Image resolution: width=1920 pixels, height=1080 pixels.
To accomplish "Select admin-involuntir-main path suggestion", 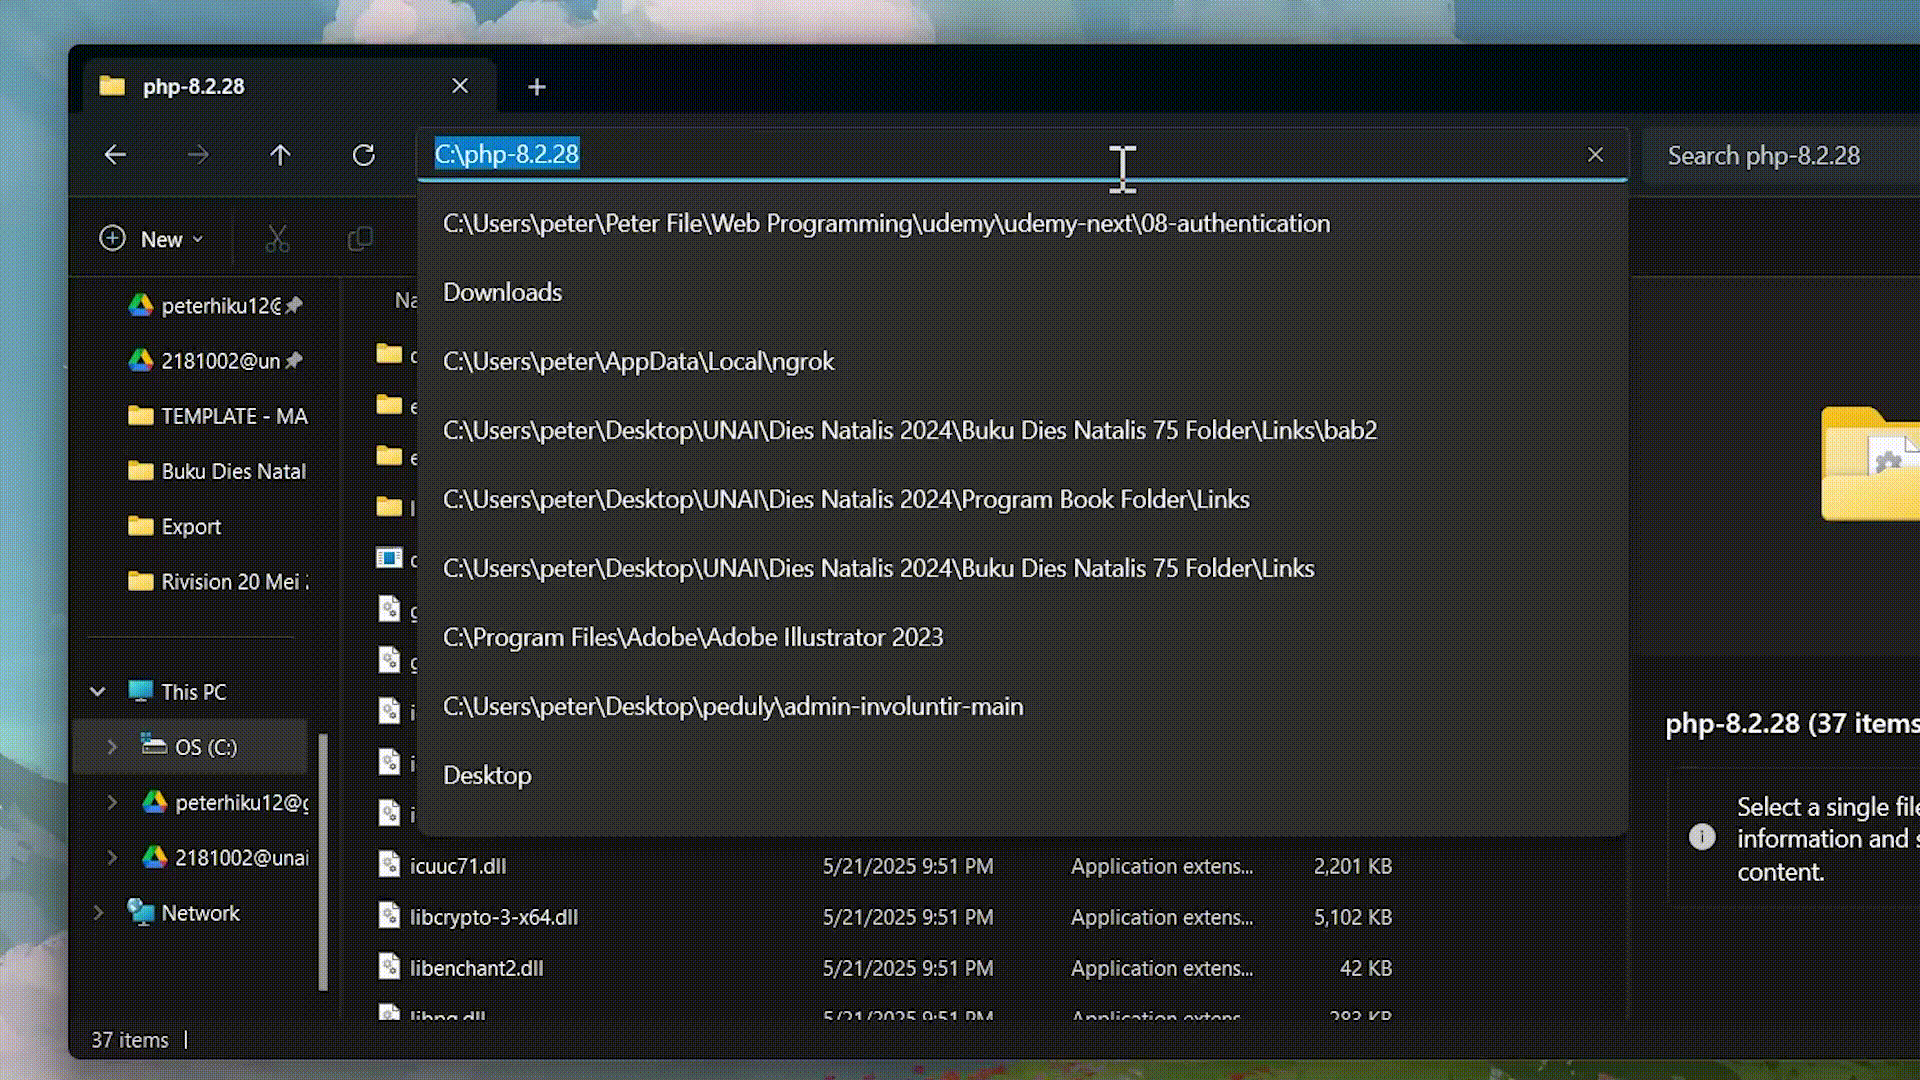I will [x=1022, y=706].
